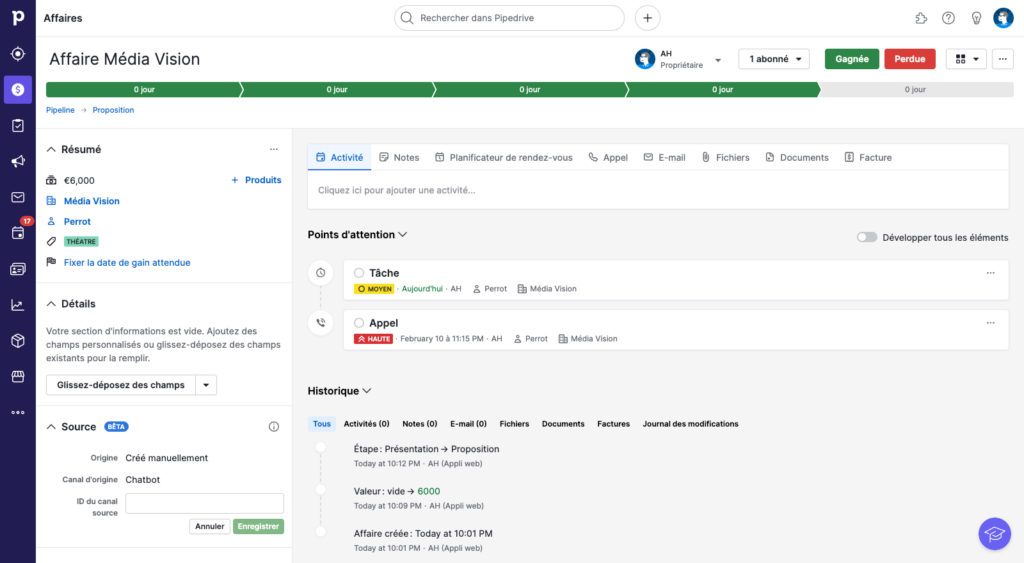Open the academy graduation cap button
The image size is (1024, 563).
tap(995, 534)
